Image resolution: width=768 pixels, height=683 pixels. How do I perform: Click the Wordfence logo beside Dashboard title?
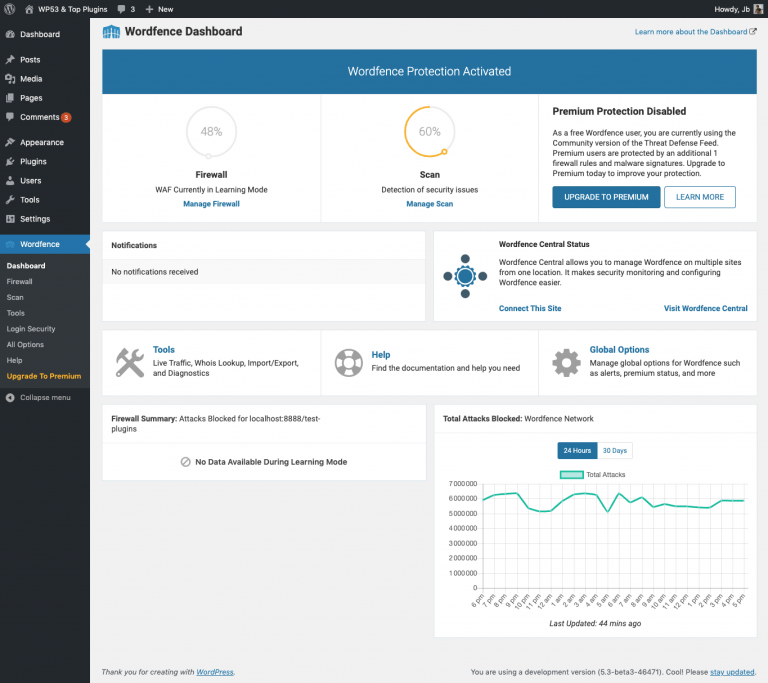[x=111, y=32]
